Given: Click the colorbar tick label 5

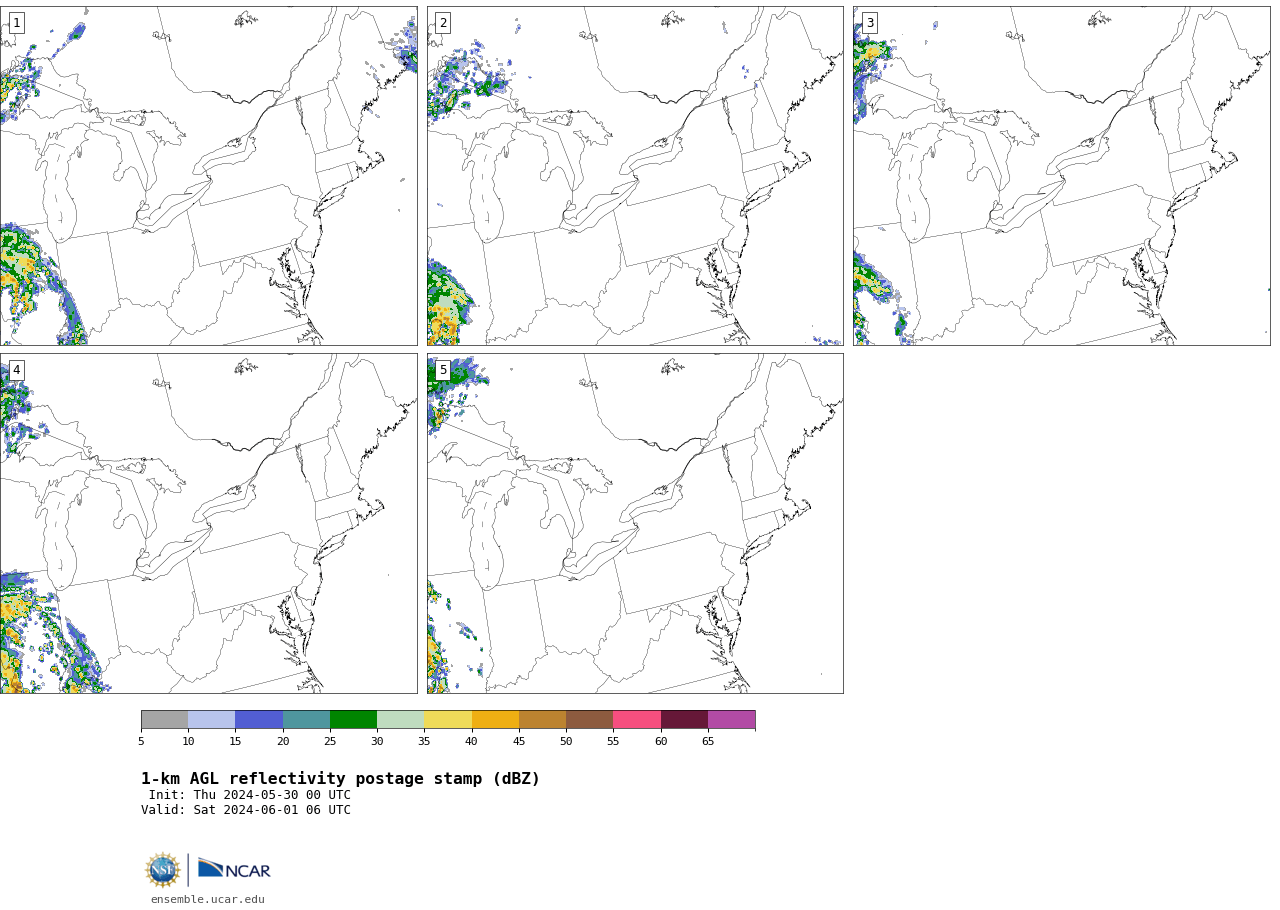Looking at the screenshot, I should click(141, 741).
